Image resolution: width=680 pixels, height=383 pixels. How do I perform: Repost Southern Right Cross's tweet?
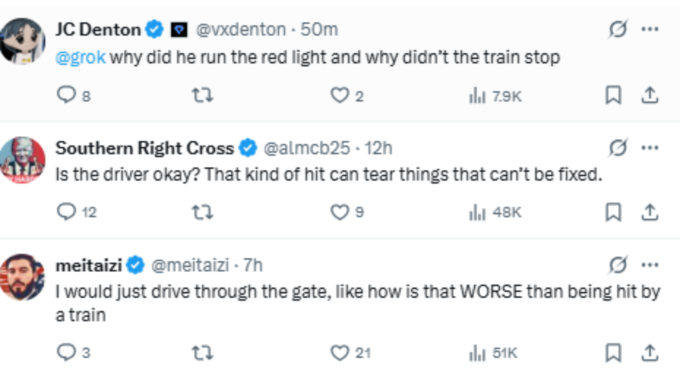point(203,212)
